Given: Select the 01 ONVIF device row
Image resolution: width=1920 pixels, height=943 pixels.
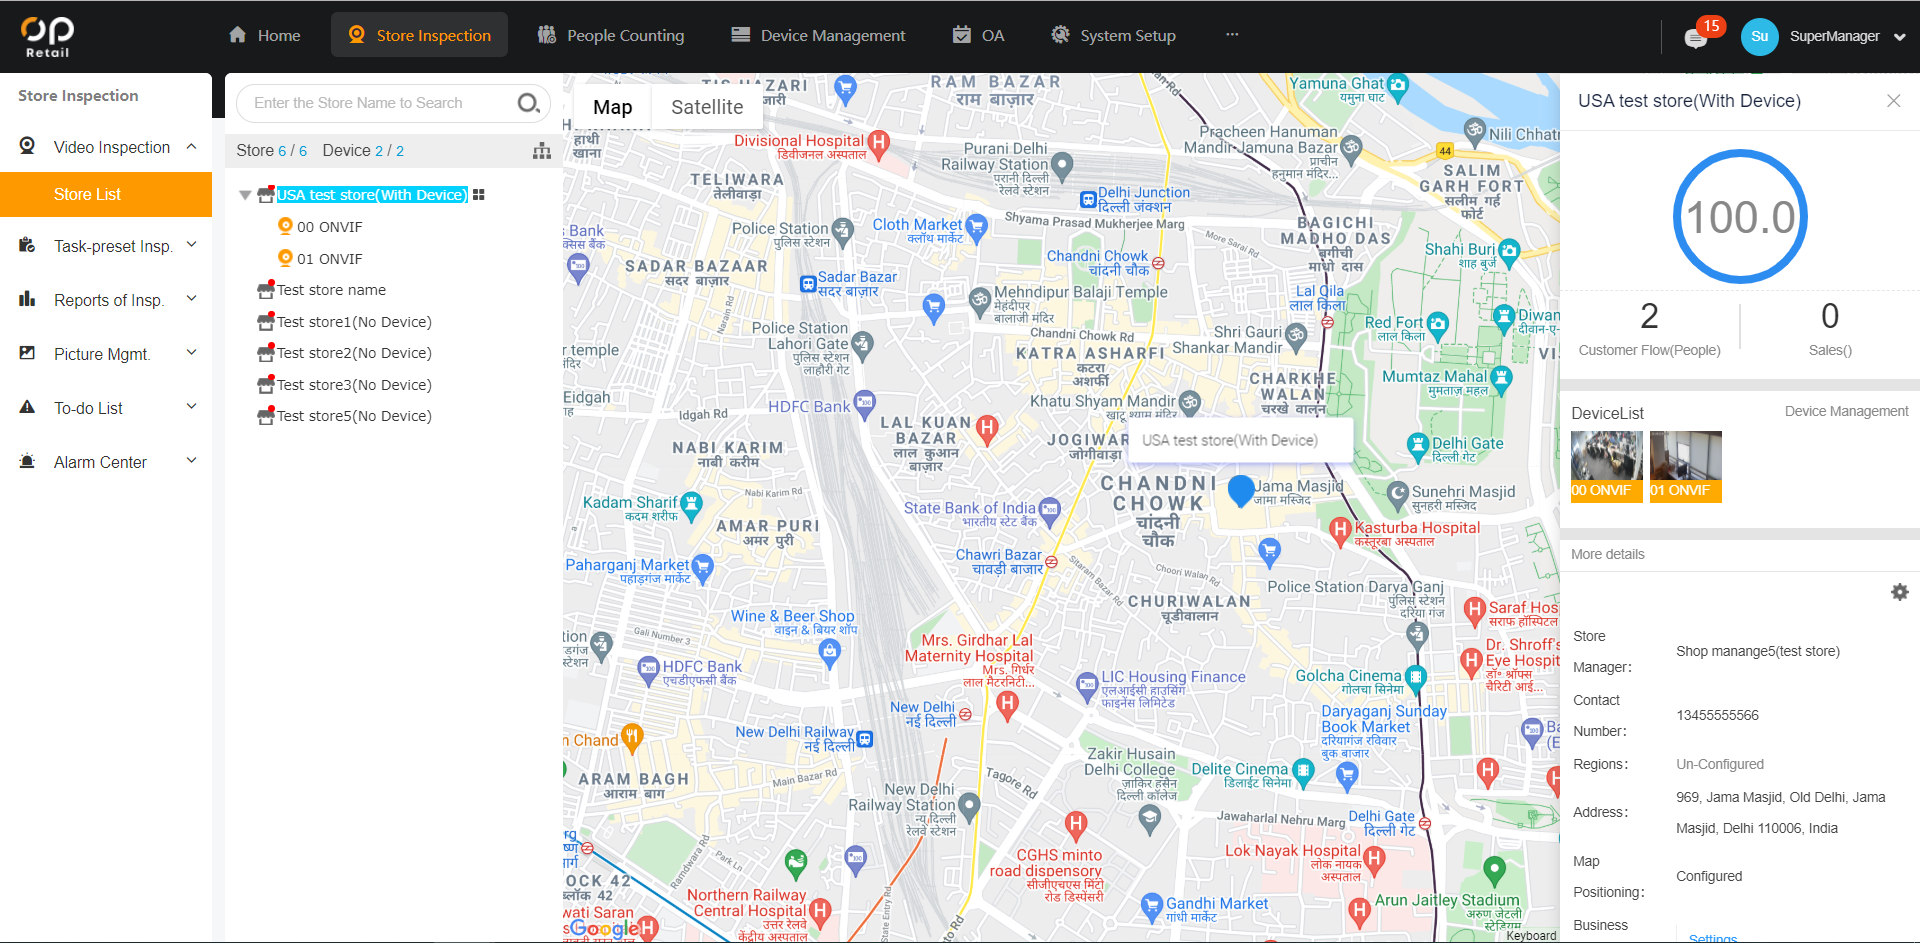Looking at the screenshot, I should pyautogui.click(x=330, y=259).
